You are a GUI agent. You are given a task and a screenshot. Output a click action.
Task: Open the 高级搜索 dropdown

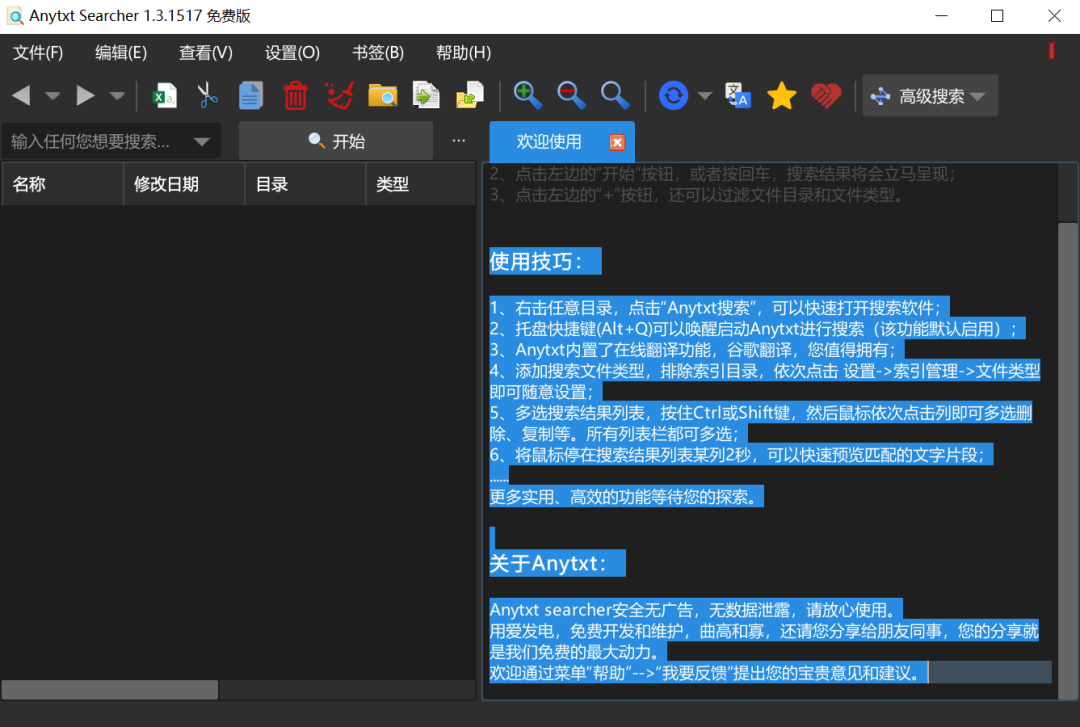930,96
